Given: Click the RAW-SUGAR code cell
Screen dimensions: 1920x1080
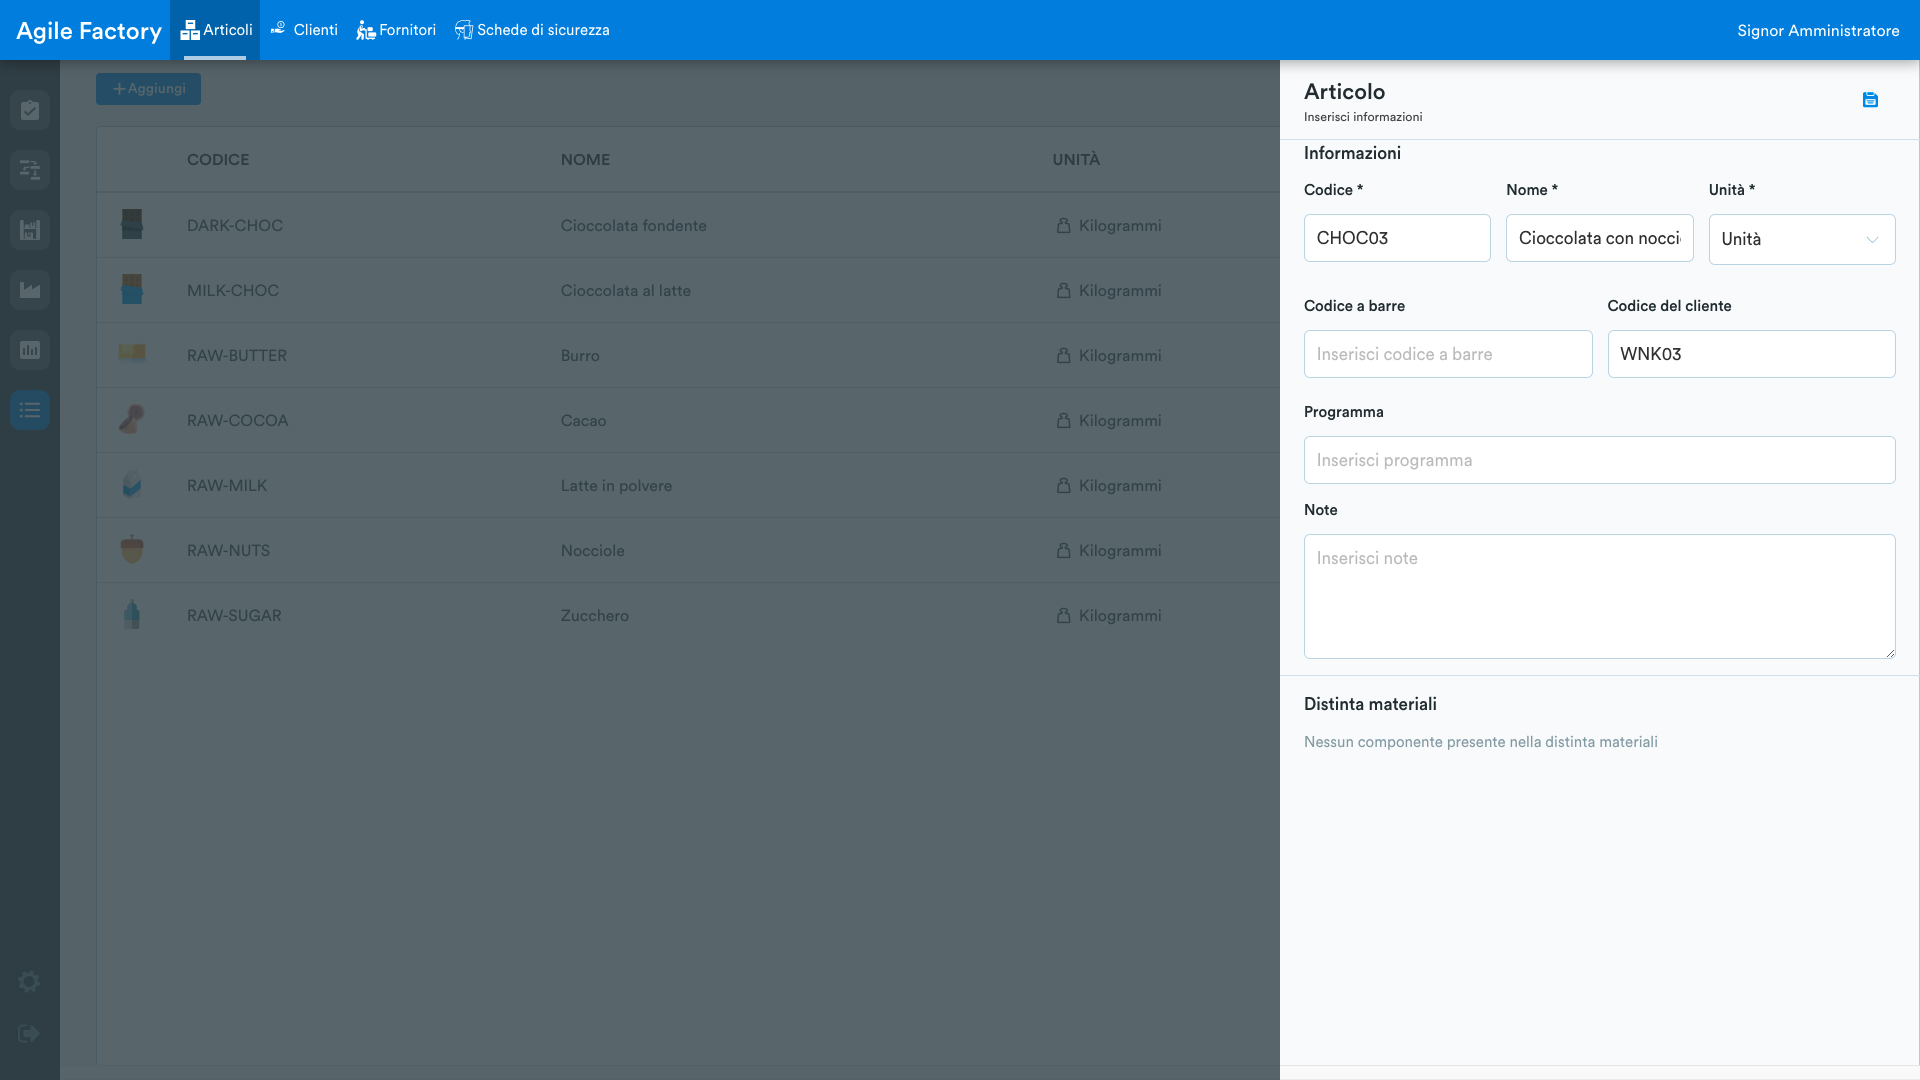Looking at the screenshot, I should point(234,615).
